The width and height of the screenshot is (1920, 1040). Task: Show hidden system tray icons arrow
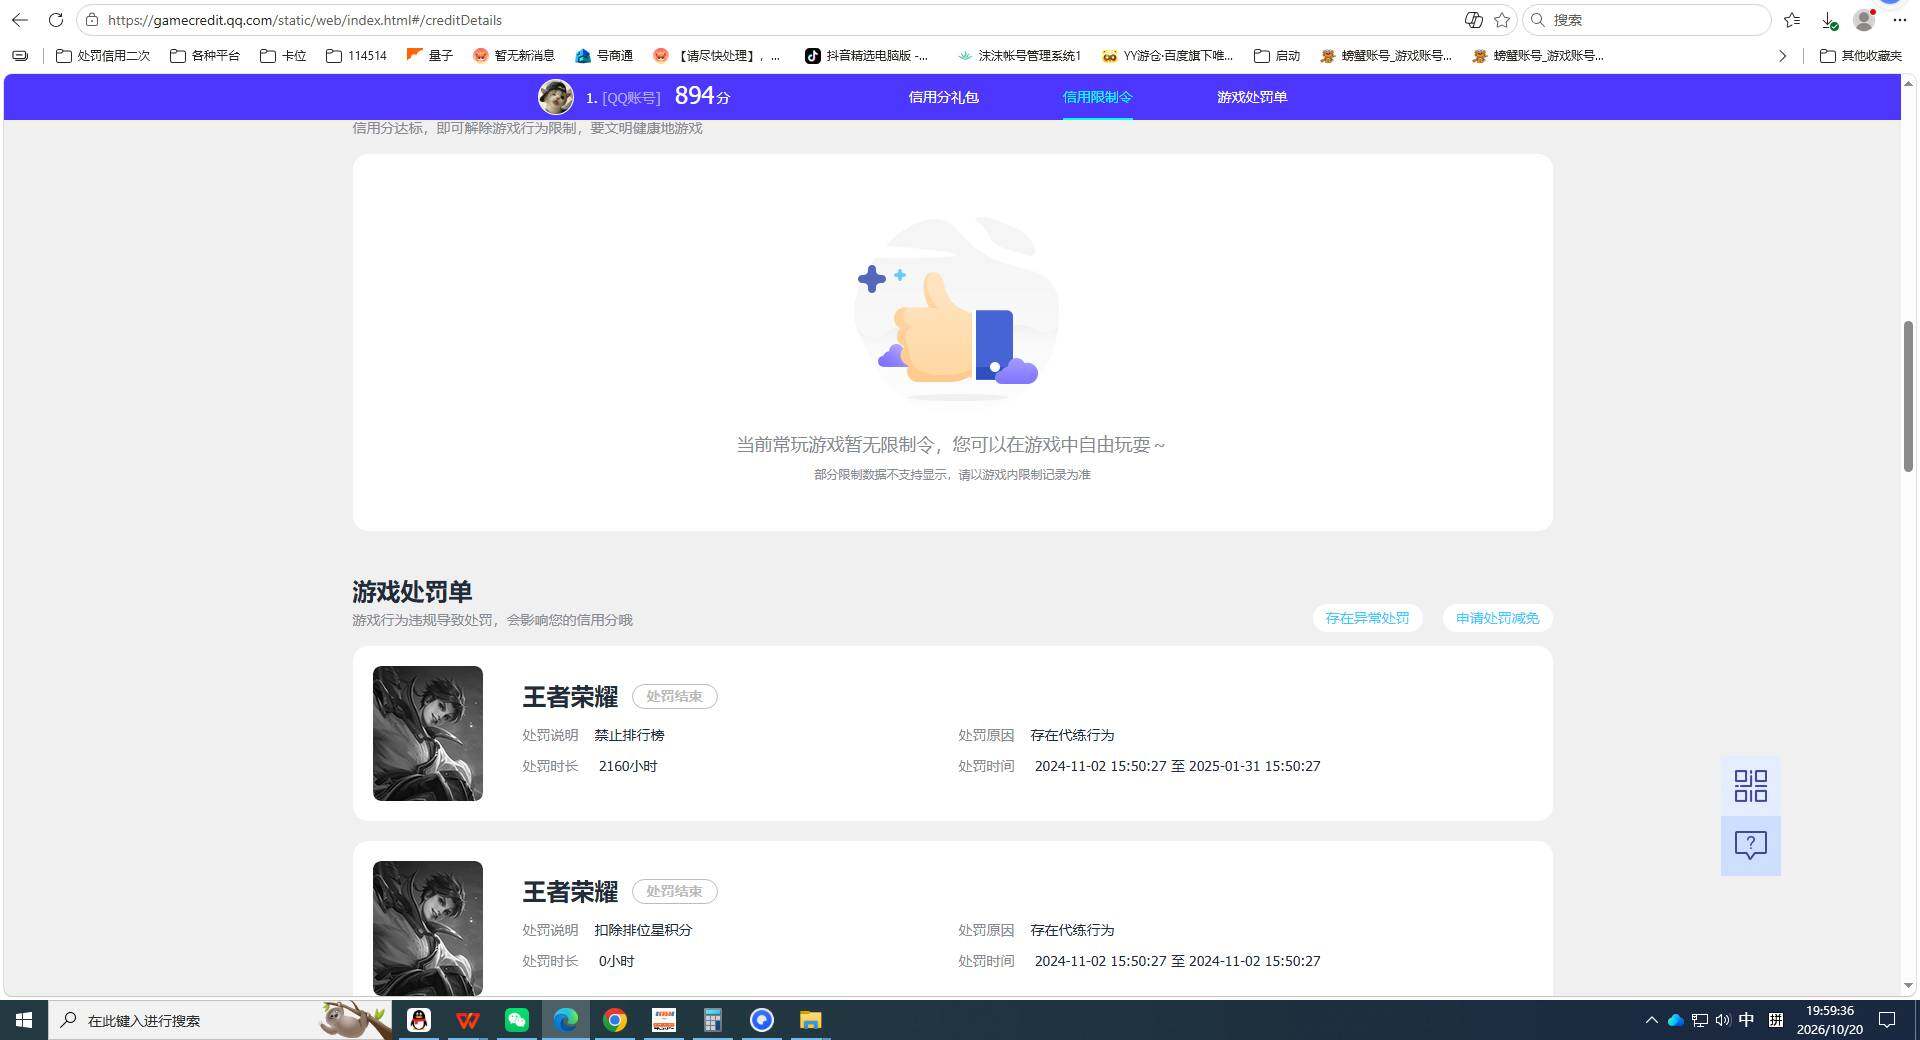(1651, 1020)
